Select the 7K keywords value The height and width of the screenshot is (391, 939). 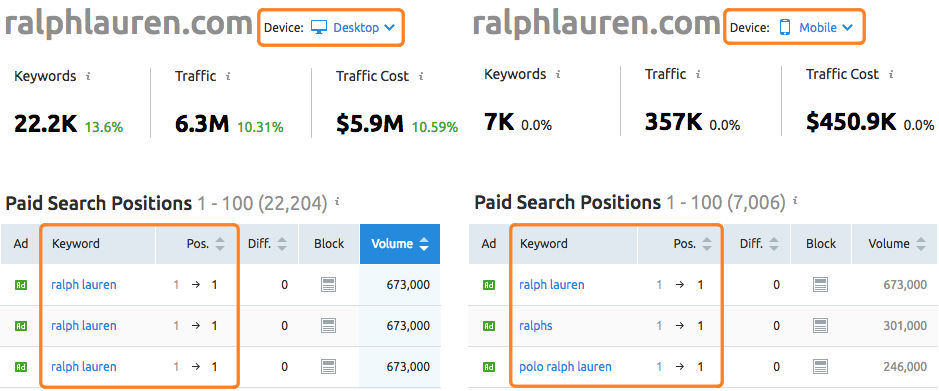coord(499,122)
